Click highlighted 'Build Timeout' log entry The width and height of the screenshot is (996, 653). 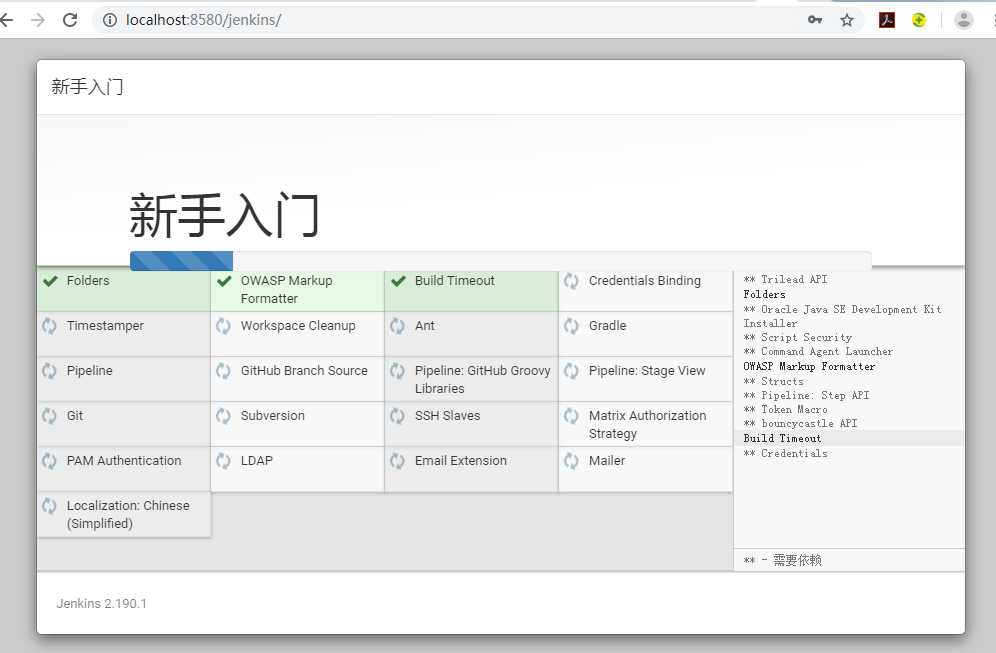(x=783, y=438)
